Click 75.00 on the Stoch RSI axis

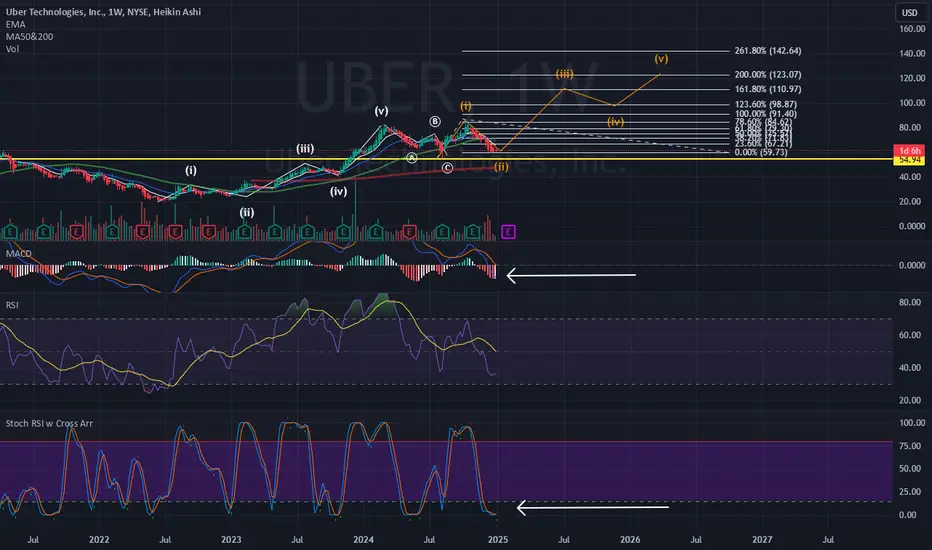tap(912, 446)
